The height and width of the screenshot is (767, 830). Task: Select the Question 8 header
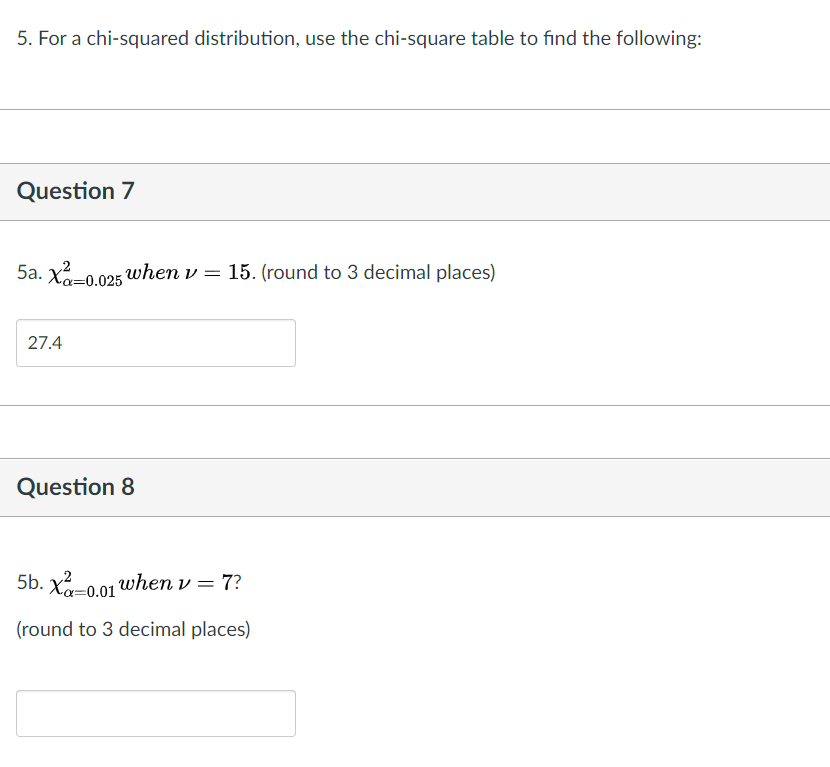click(74, 487)
